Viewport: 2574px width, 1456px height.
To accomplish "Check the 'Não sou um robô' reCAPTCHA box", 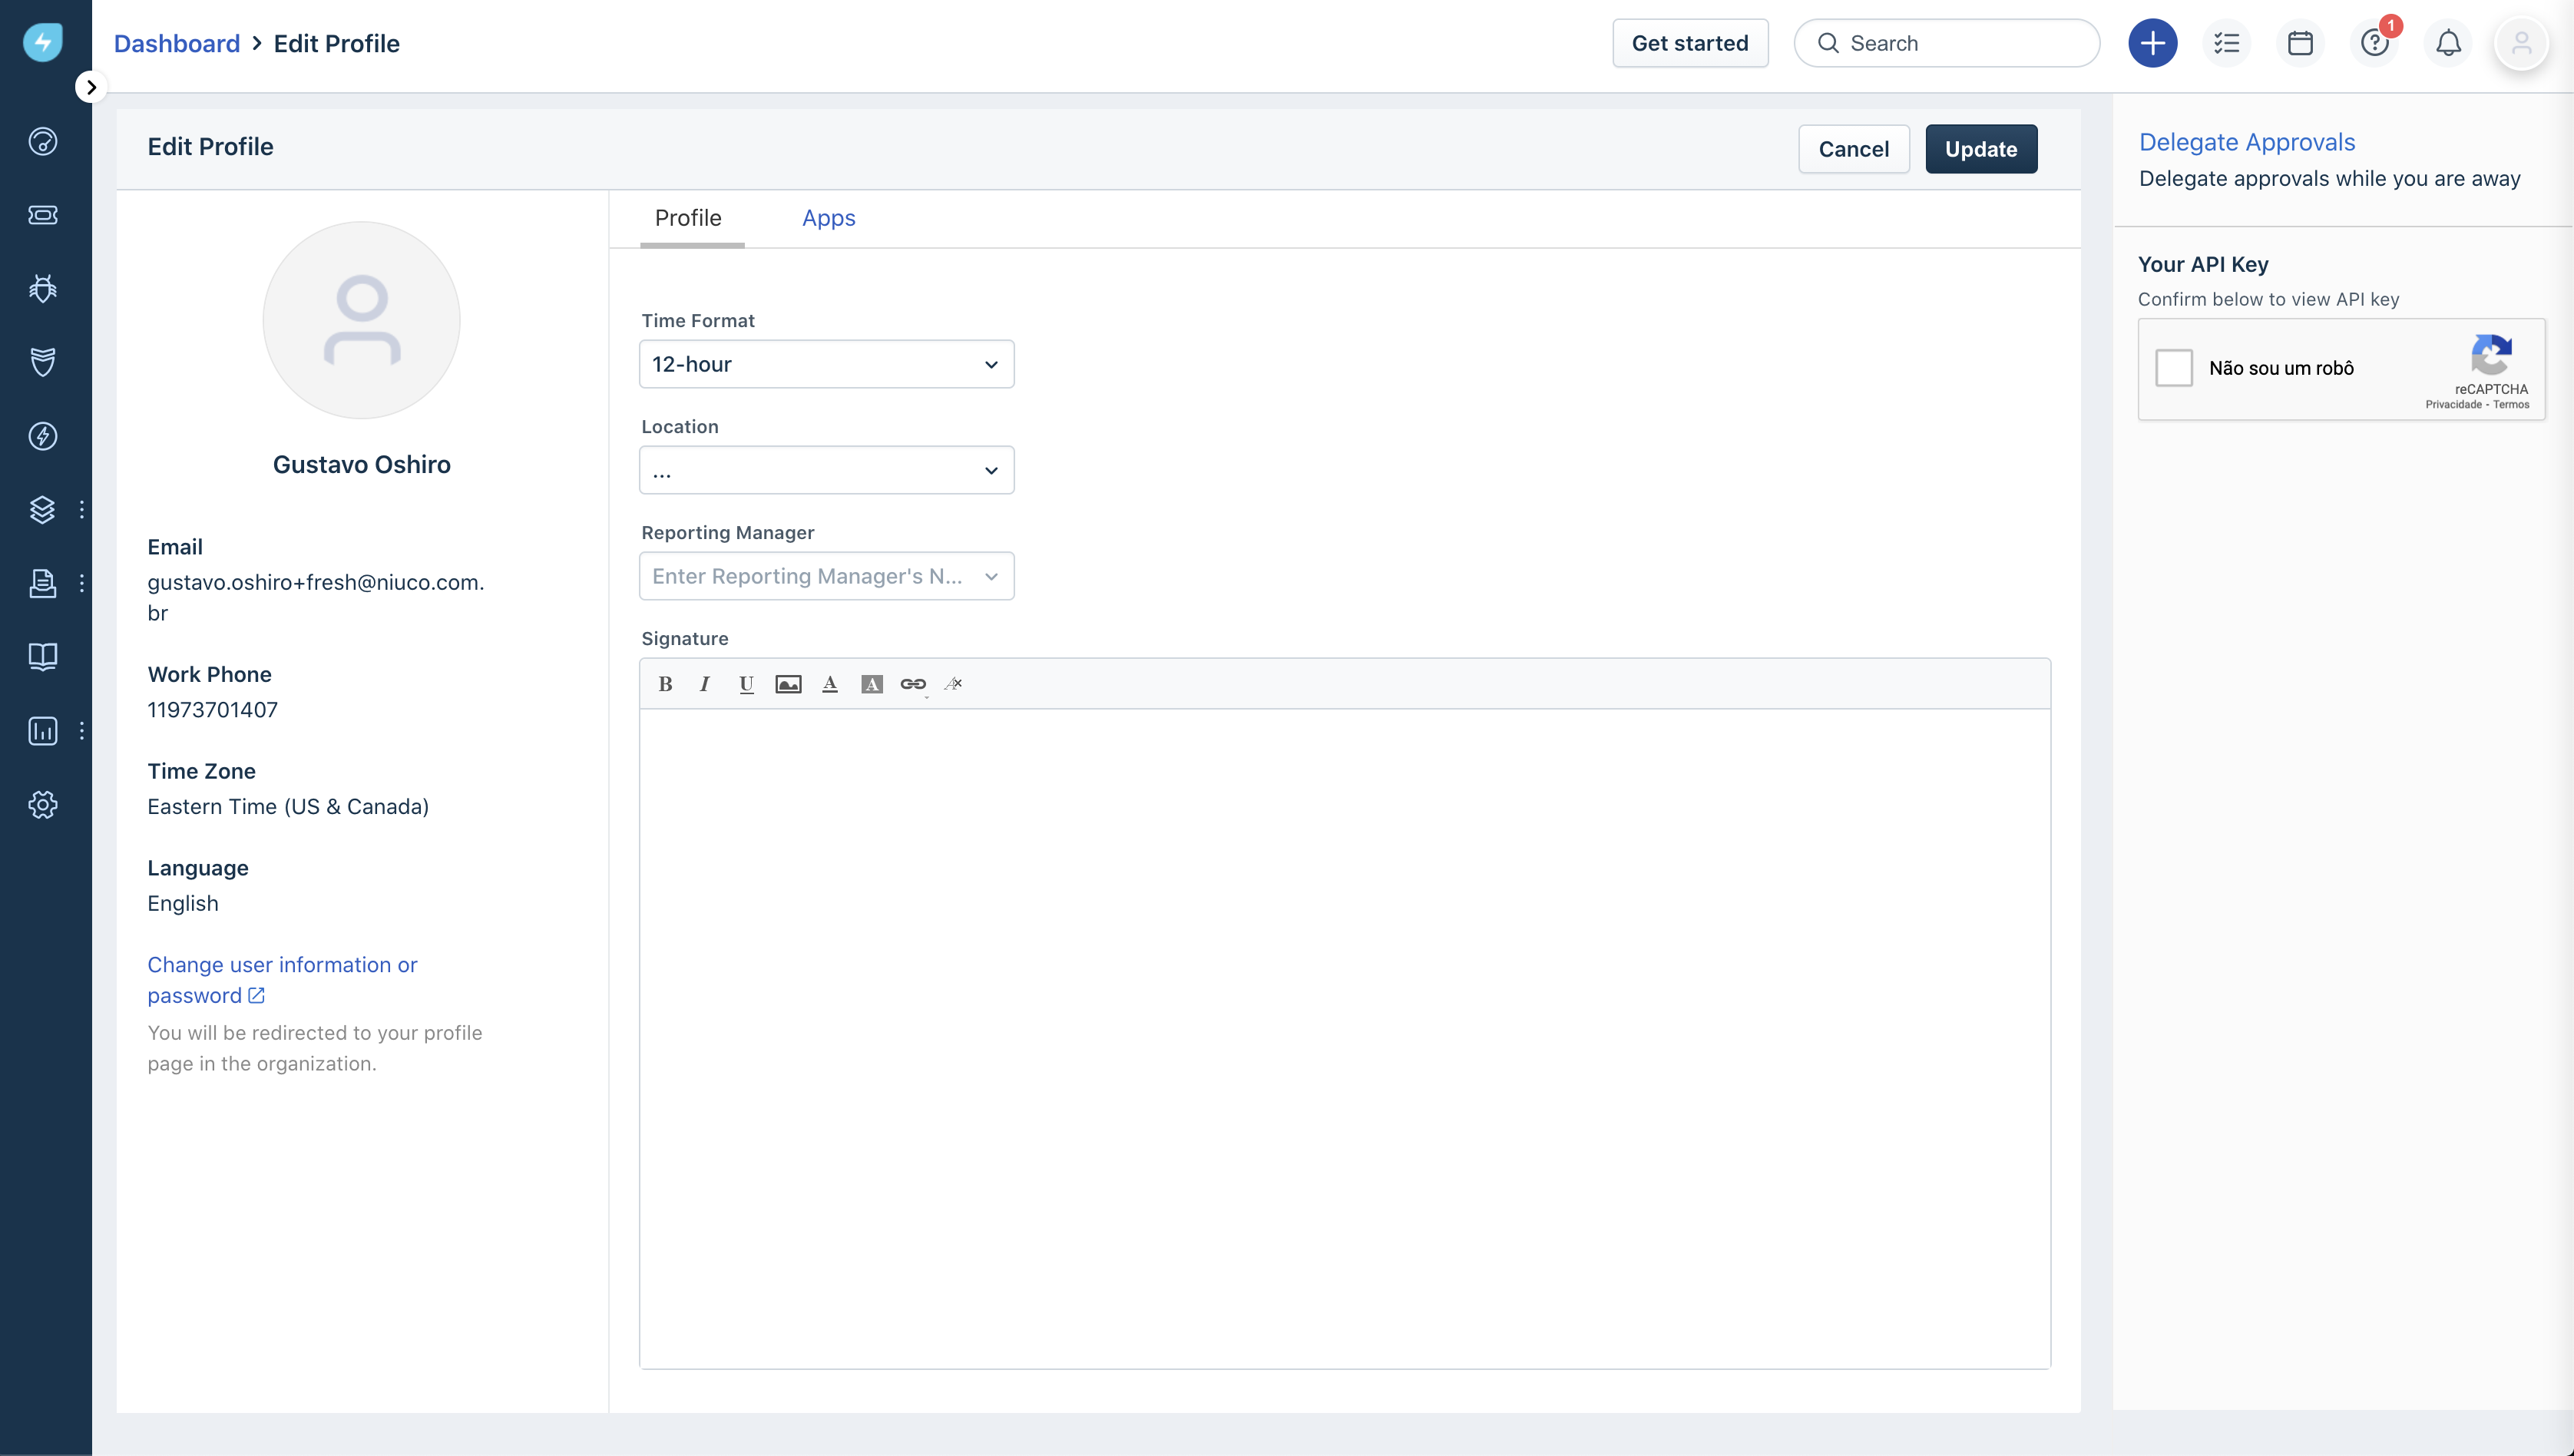I will 2174,368.
